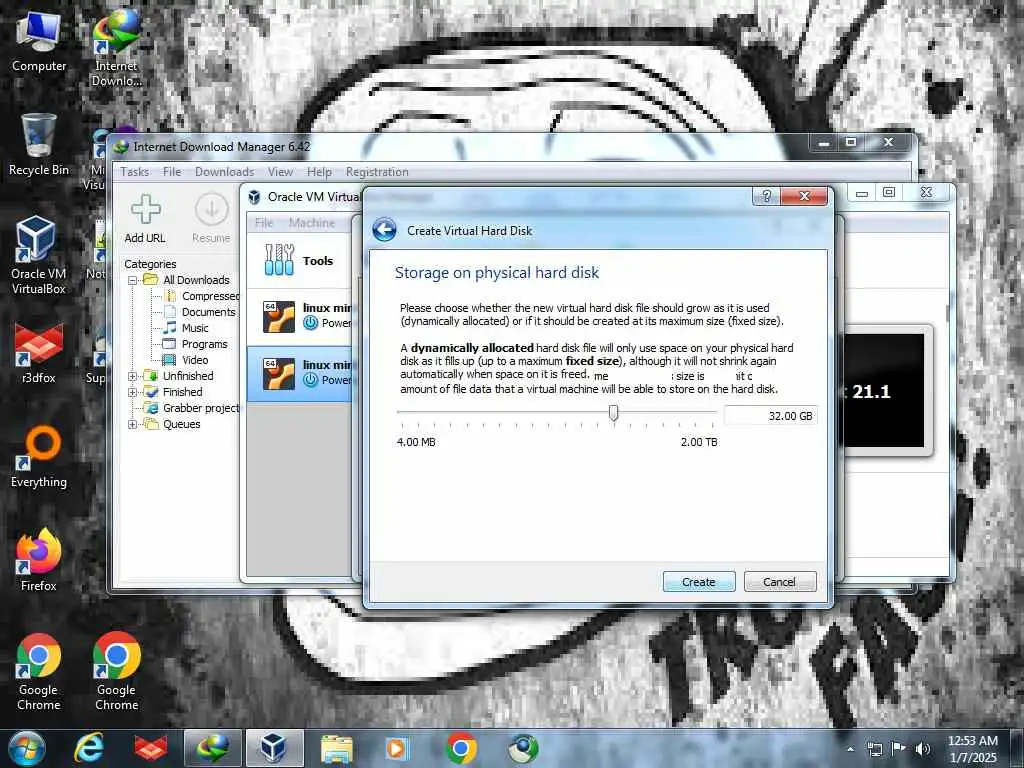Click the 32.00 GB size input field
Viewport: 1024px width, 768px height.
point(770,415)
